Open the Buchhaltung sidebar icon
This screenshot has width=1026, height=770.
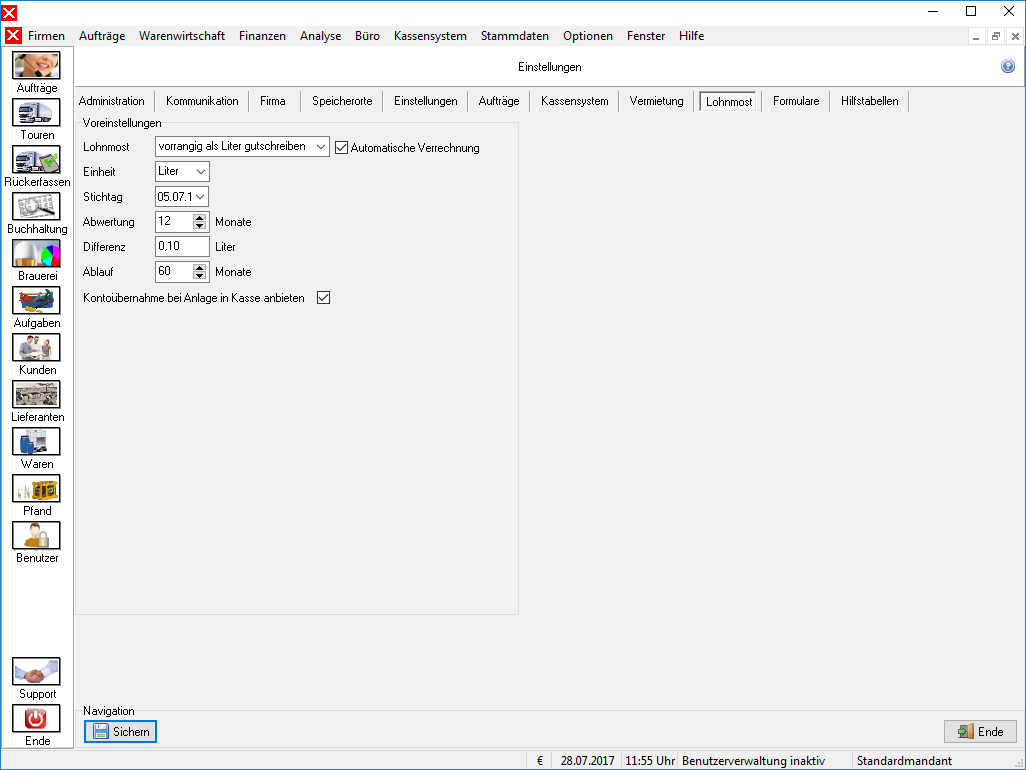[37, 207]
